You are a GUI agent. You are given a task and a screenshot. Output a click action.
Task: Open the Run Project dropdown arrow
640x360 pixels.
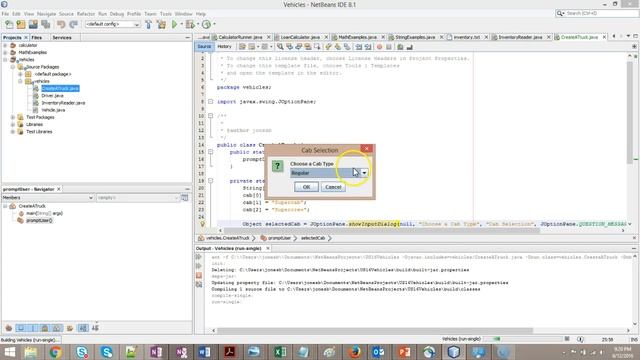click(182, 24)
